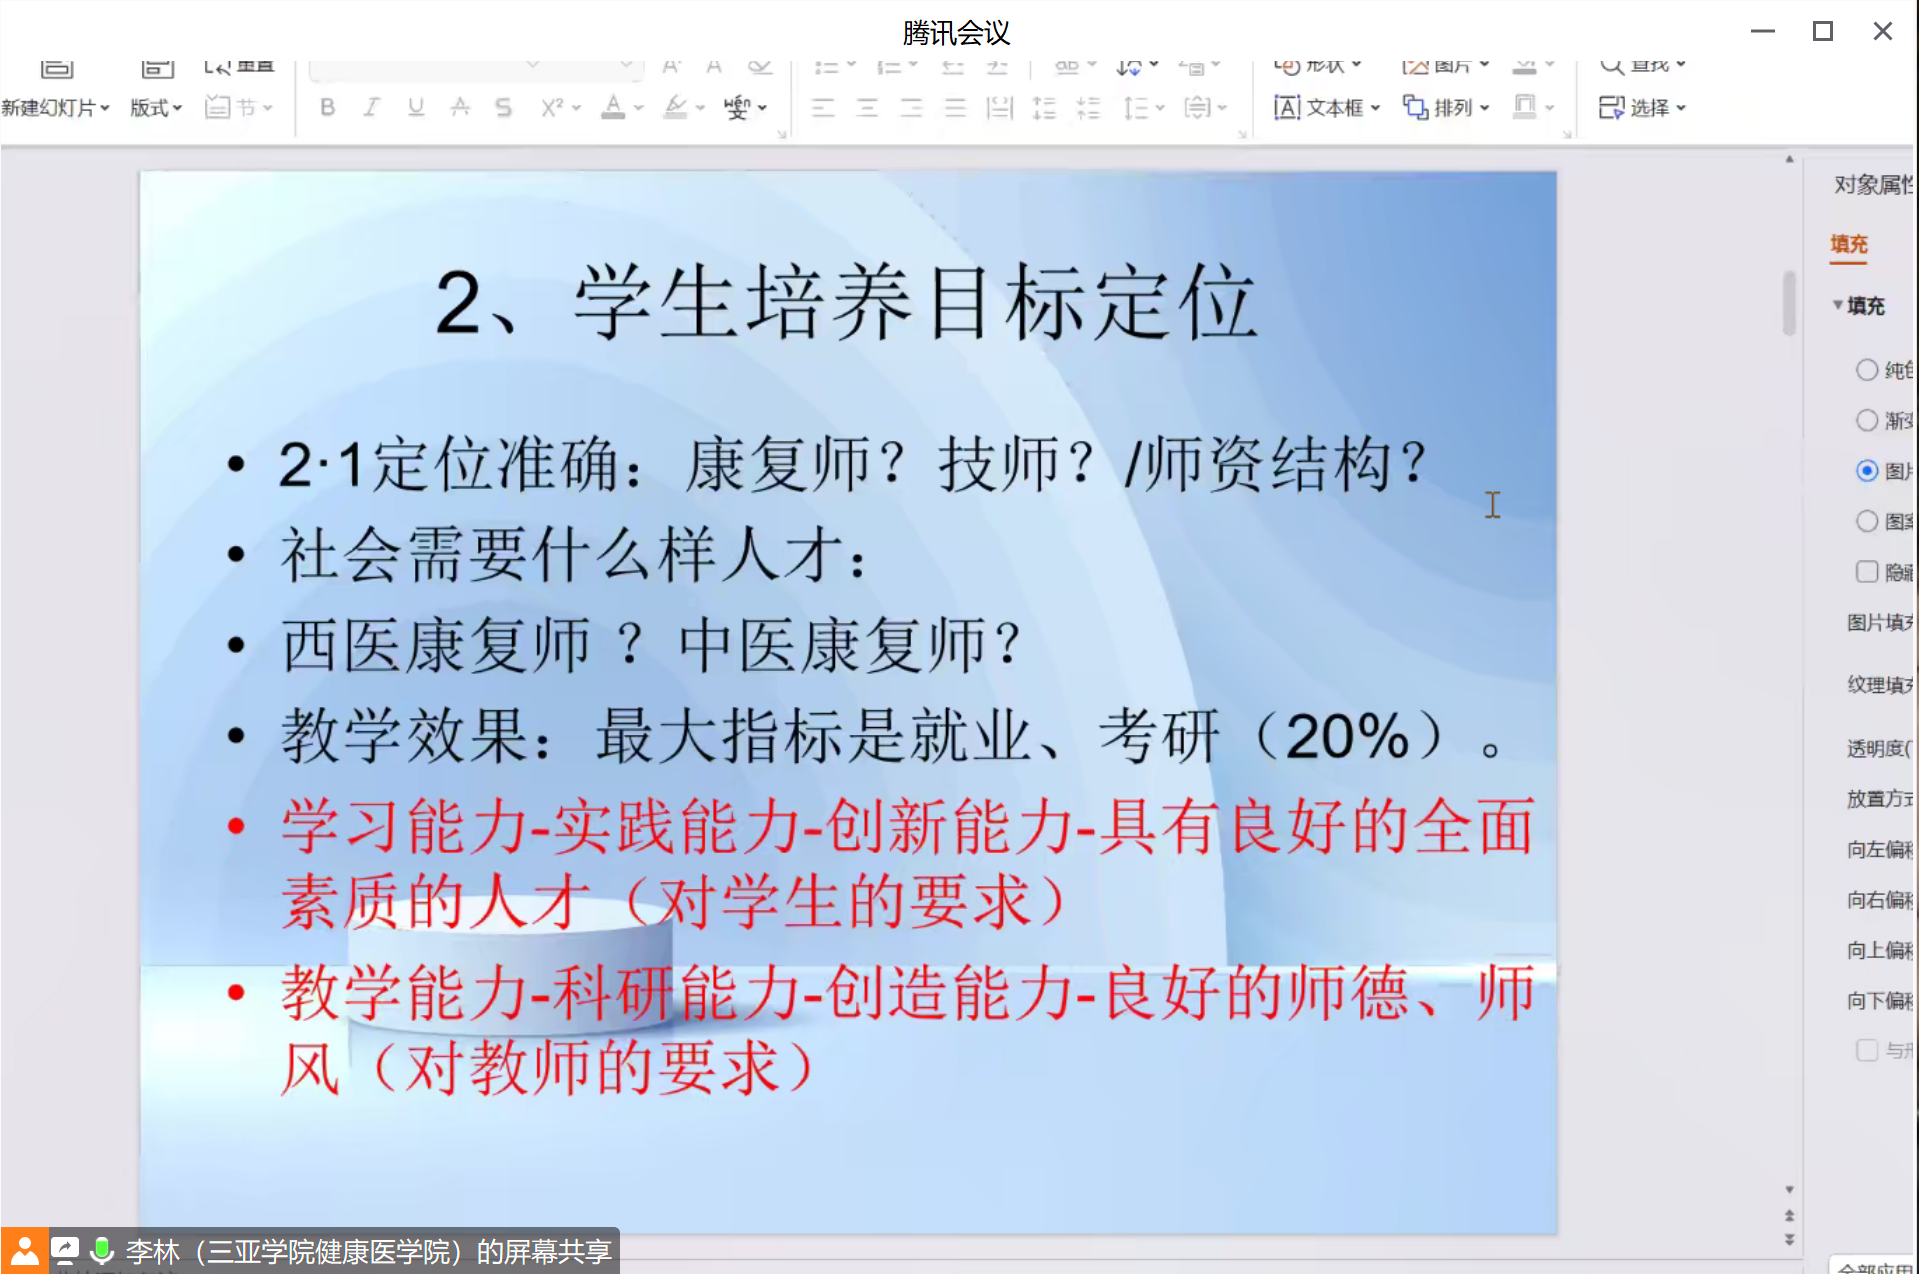1919x1274 pixels.
Task: Open the 新建幻灯片 dropdown
Action: pyautogui.click(x=55, y=107)
